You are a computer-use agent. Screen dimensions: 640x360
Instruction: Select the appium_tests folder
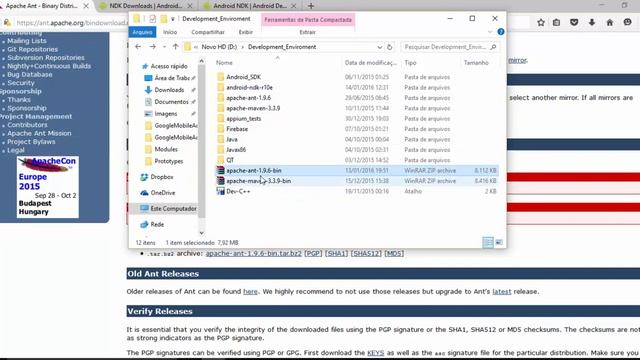244,119
